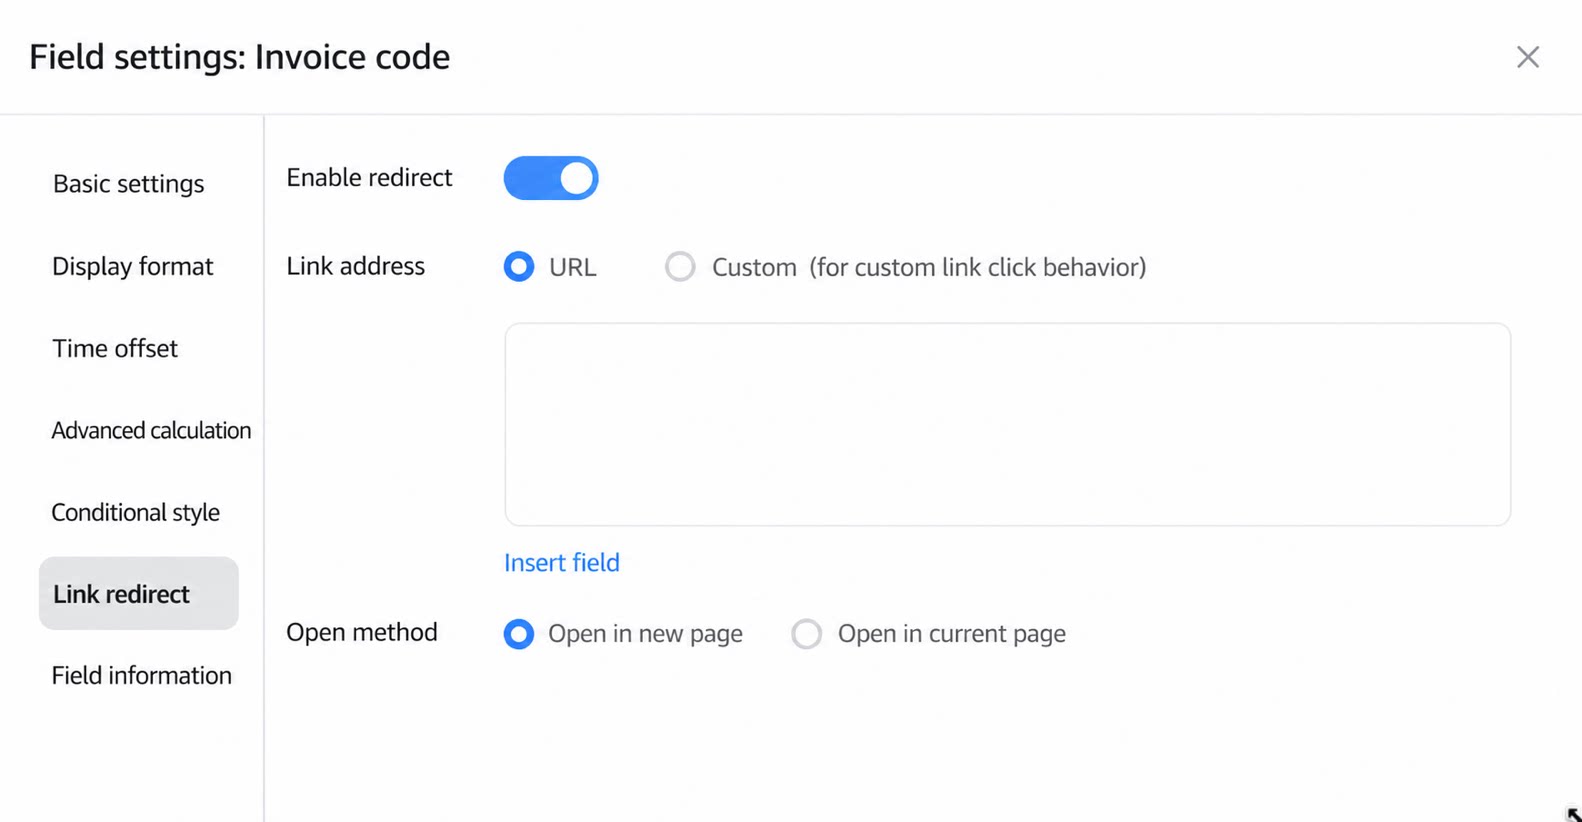Select the Conditional style section
This screenshot has width=1582, height=822.
point(135,512)
